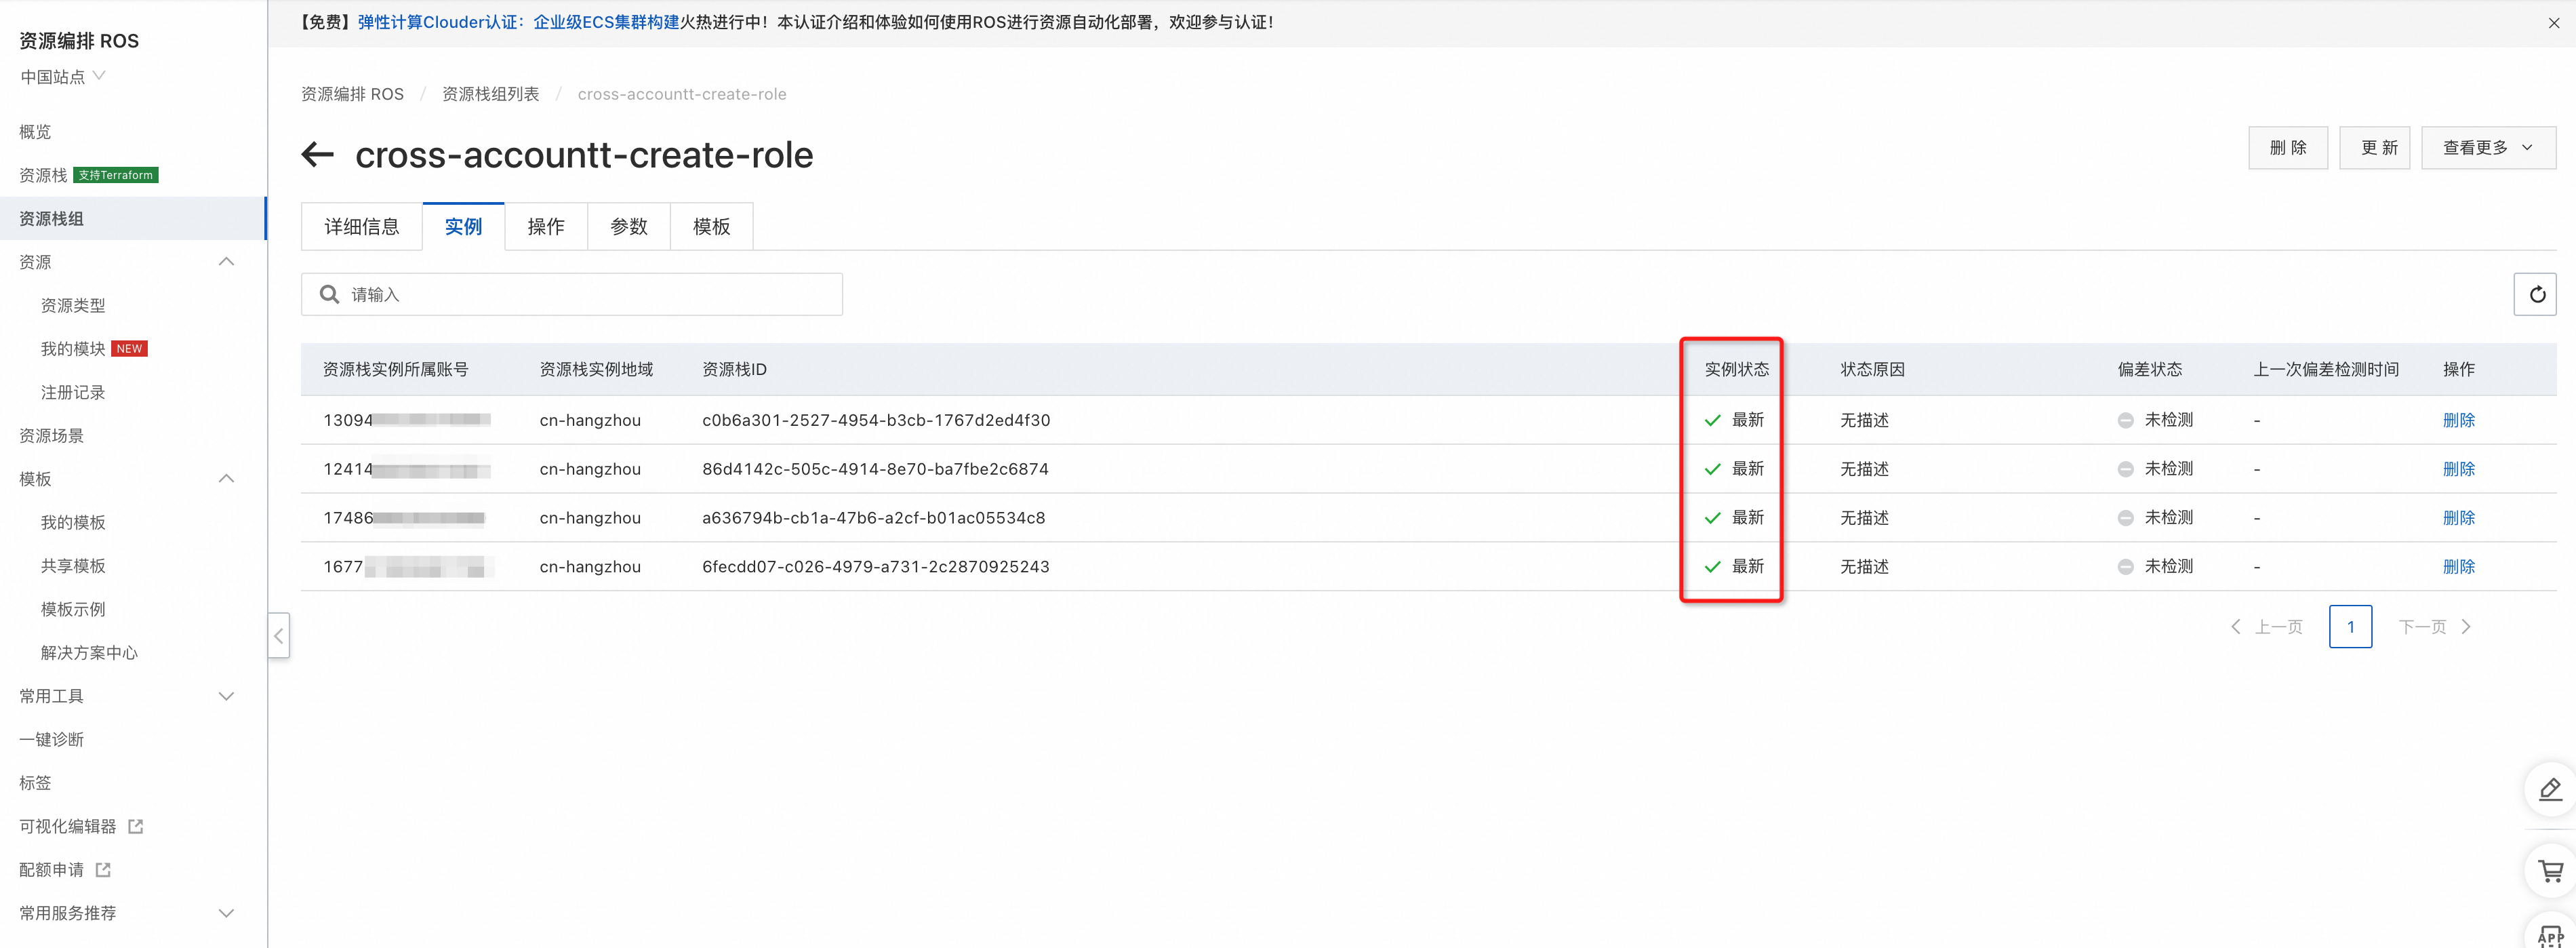Collapse the 模板 sidebar section
Screen dimensions: 2576x948
pyautogui.click(x=226, y=479)
